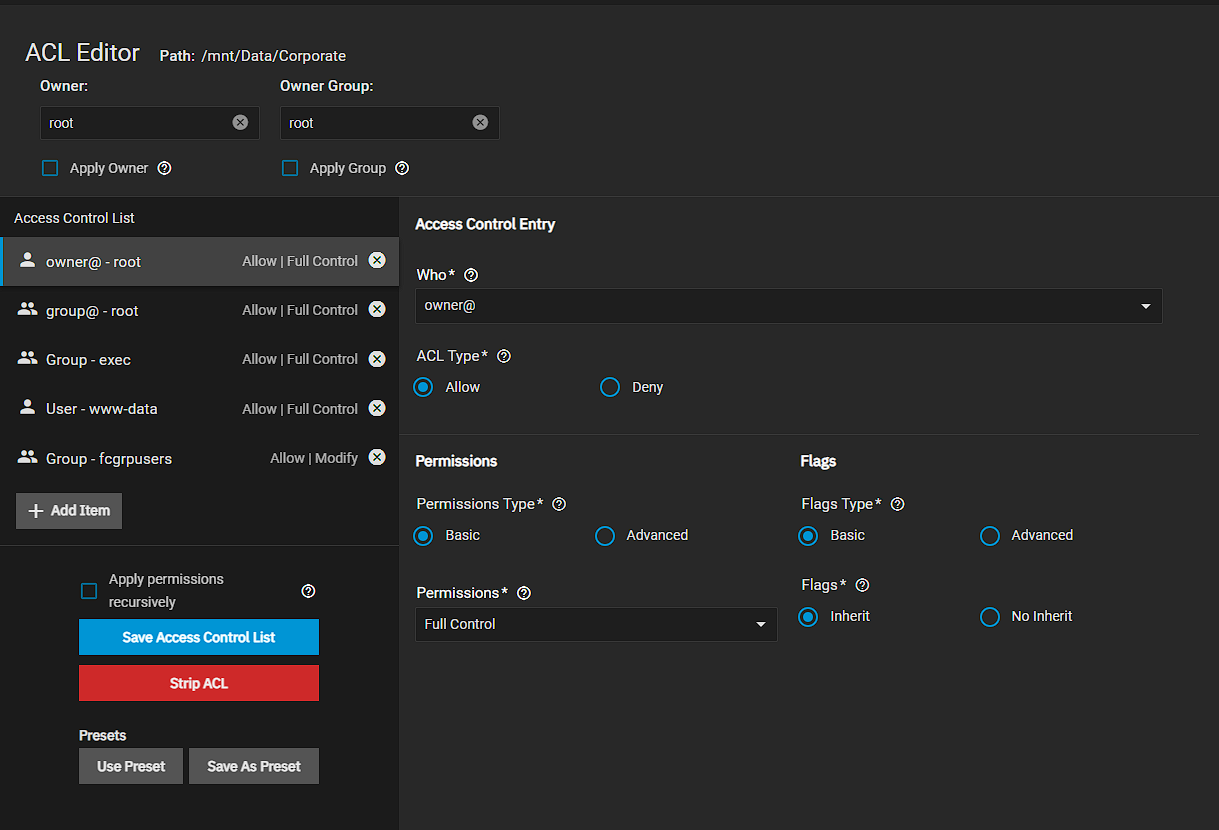
Task: Click the Access Control List heading
Action: (74, 218)
